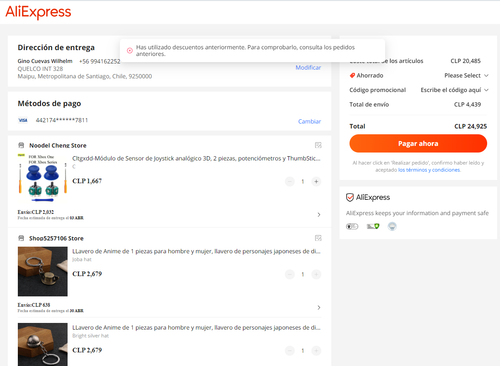500x366 pixels.
Task: Click the Envío: CLP 2,032 shipping line
Action: tap(36, 212)
